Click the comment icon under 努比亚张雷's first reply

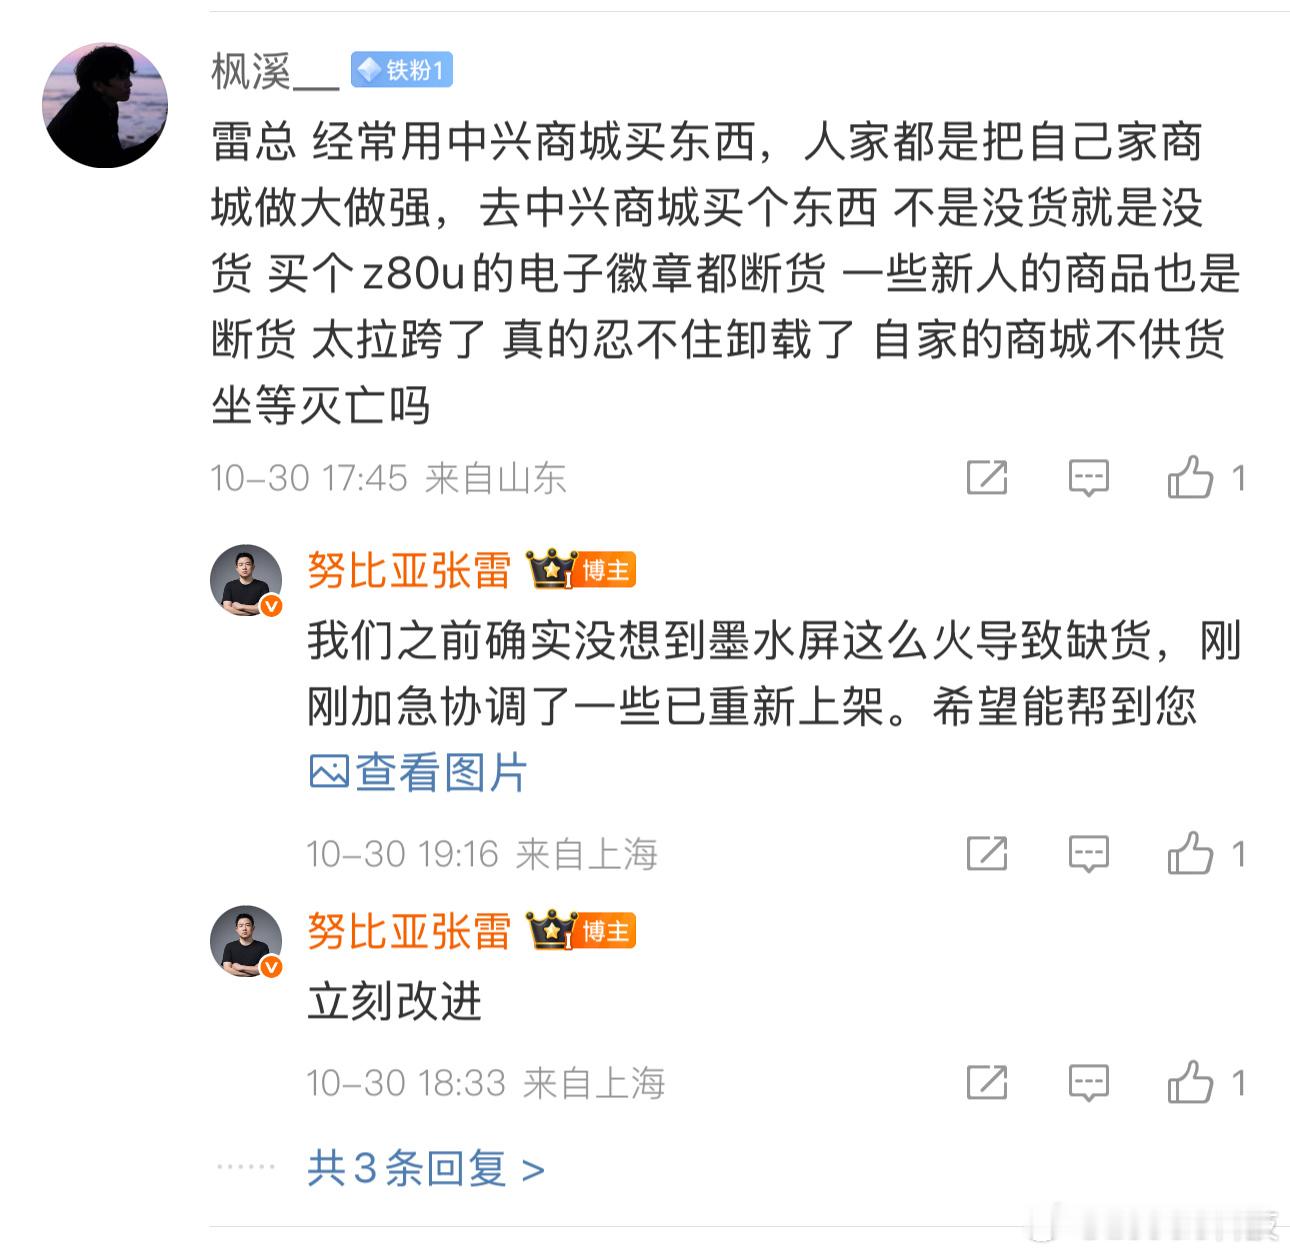(x=1089, y=854)
